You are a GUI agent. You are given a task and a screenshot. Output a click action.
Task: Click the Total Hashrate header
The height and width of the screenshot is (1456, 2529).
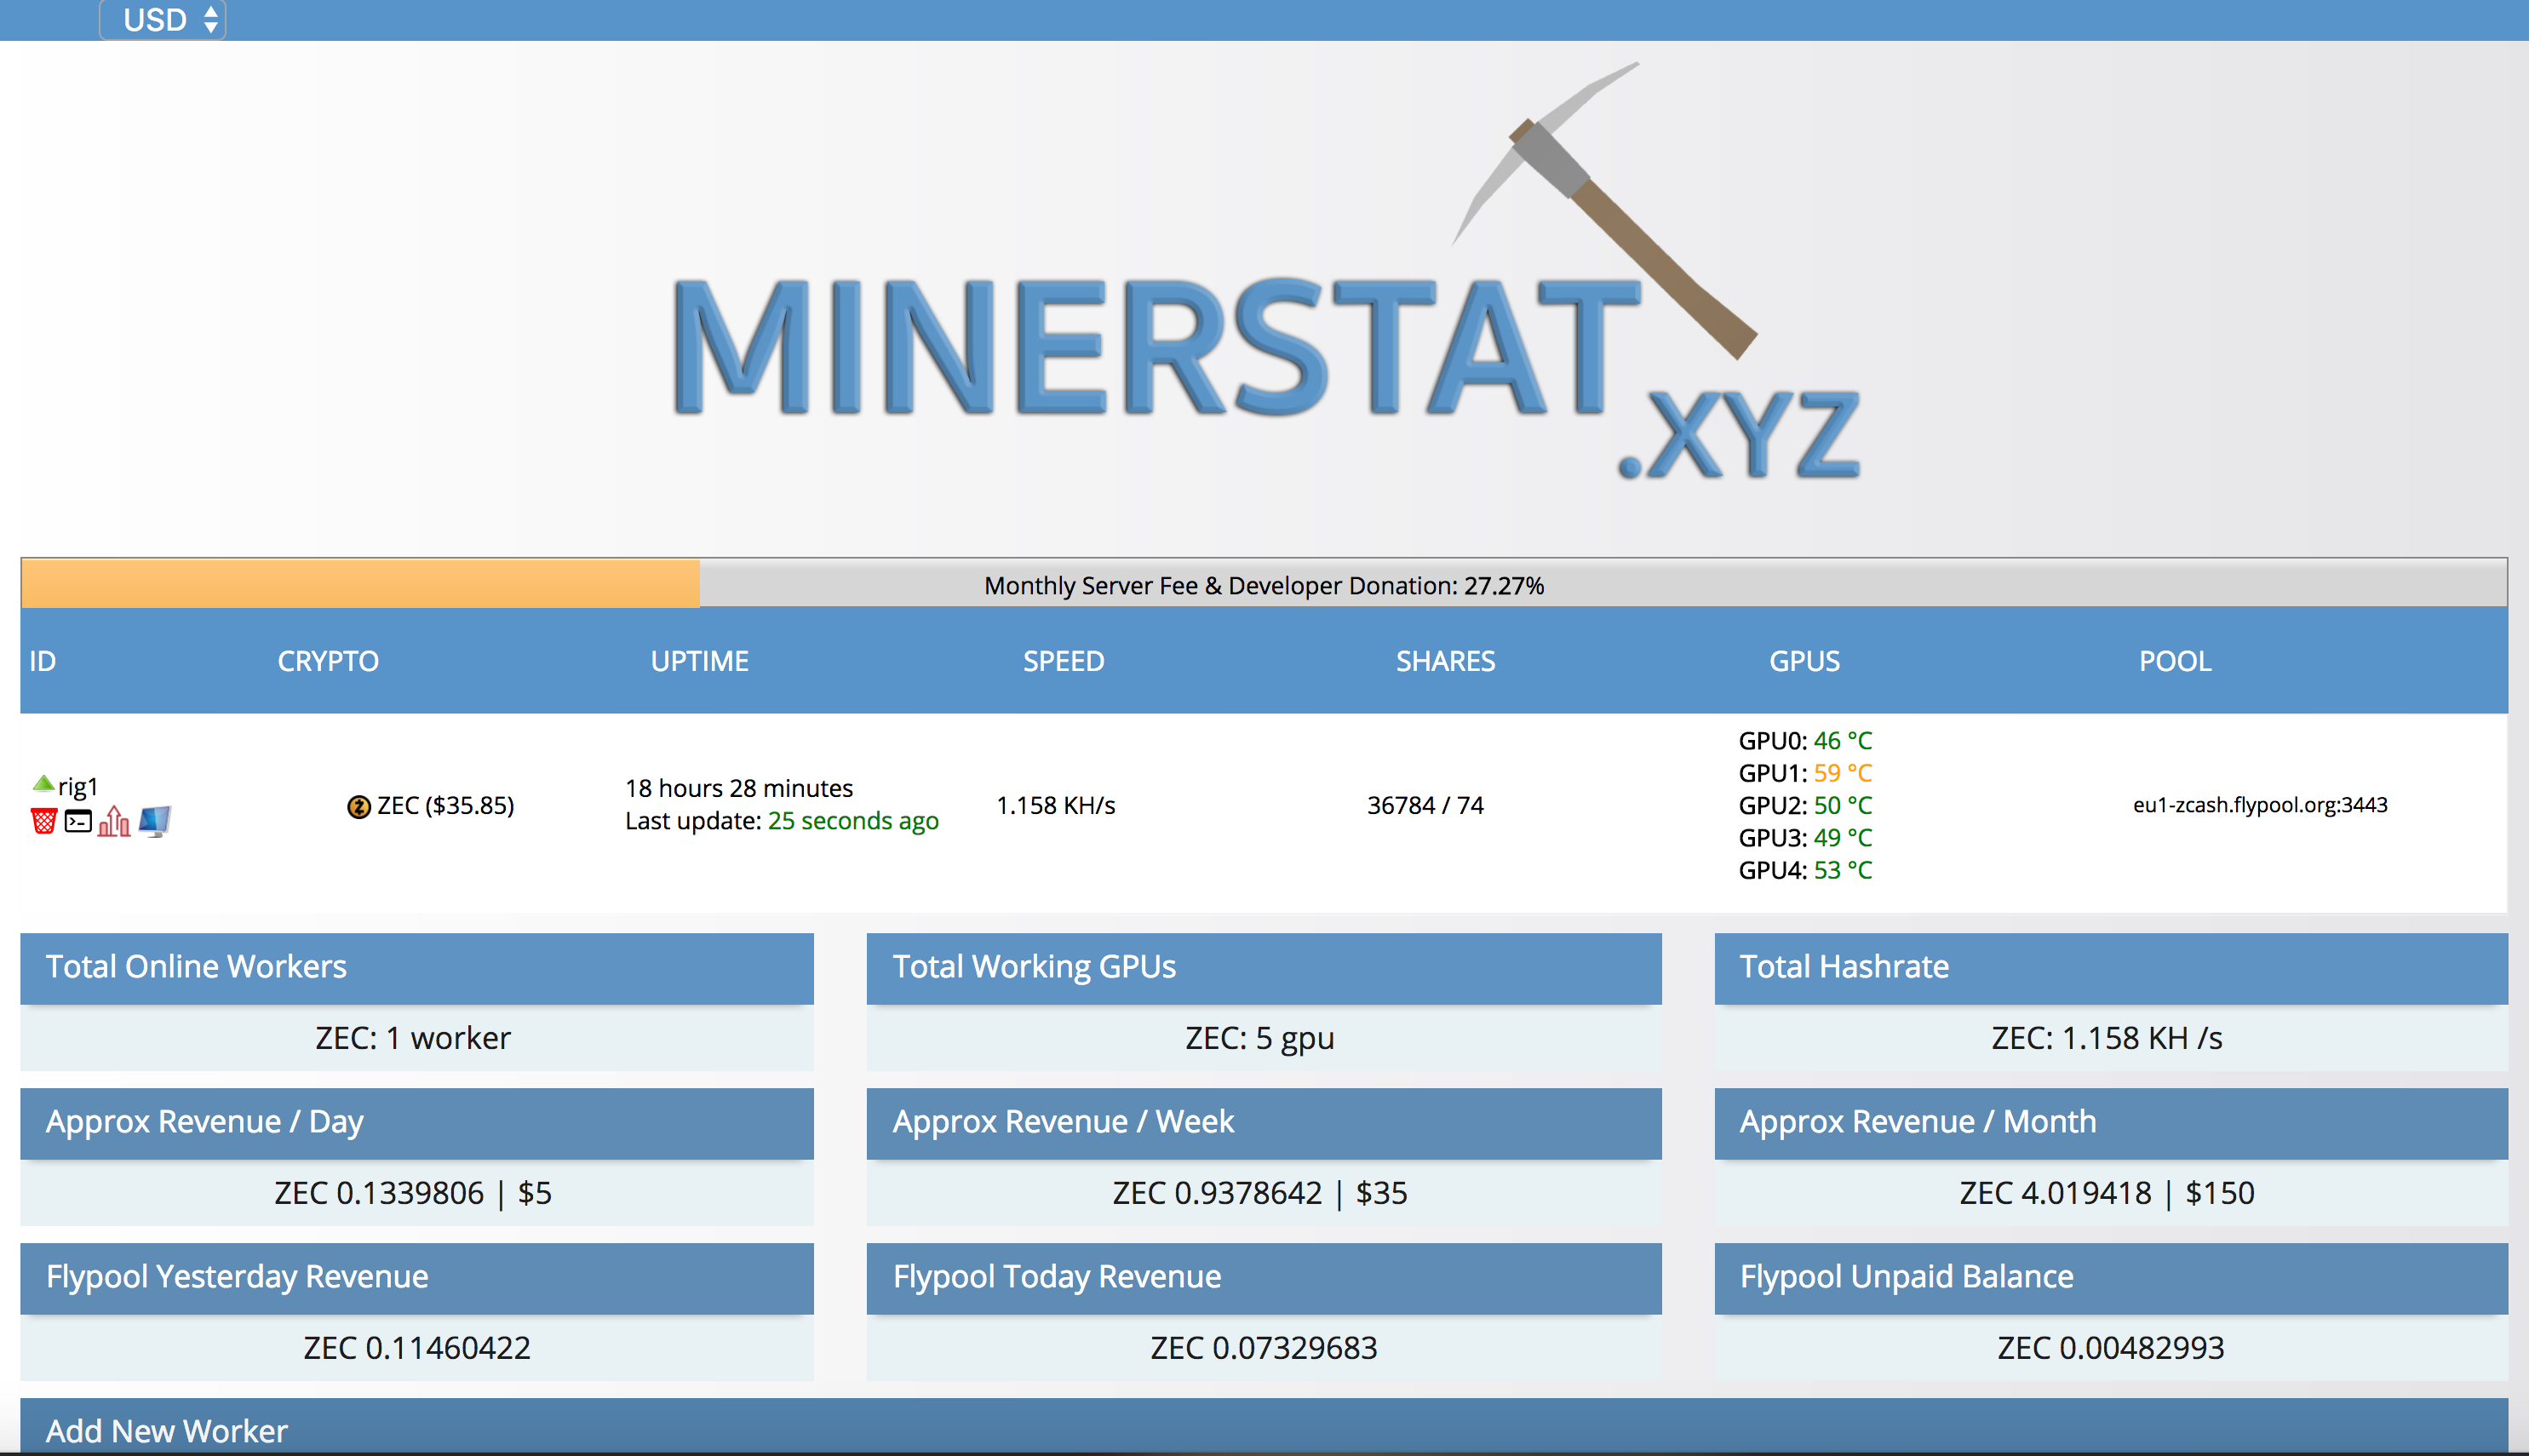click(x=2111, y=968)
